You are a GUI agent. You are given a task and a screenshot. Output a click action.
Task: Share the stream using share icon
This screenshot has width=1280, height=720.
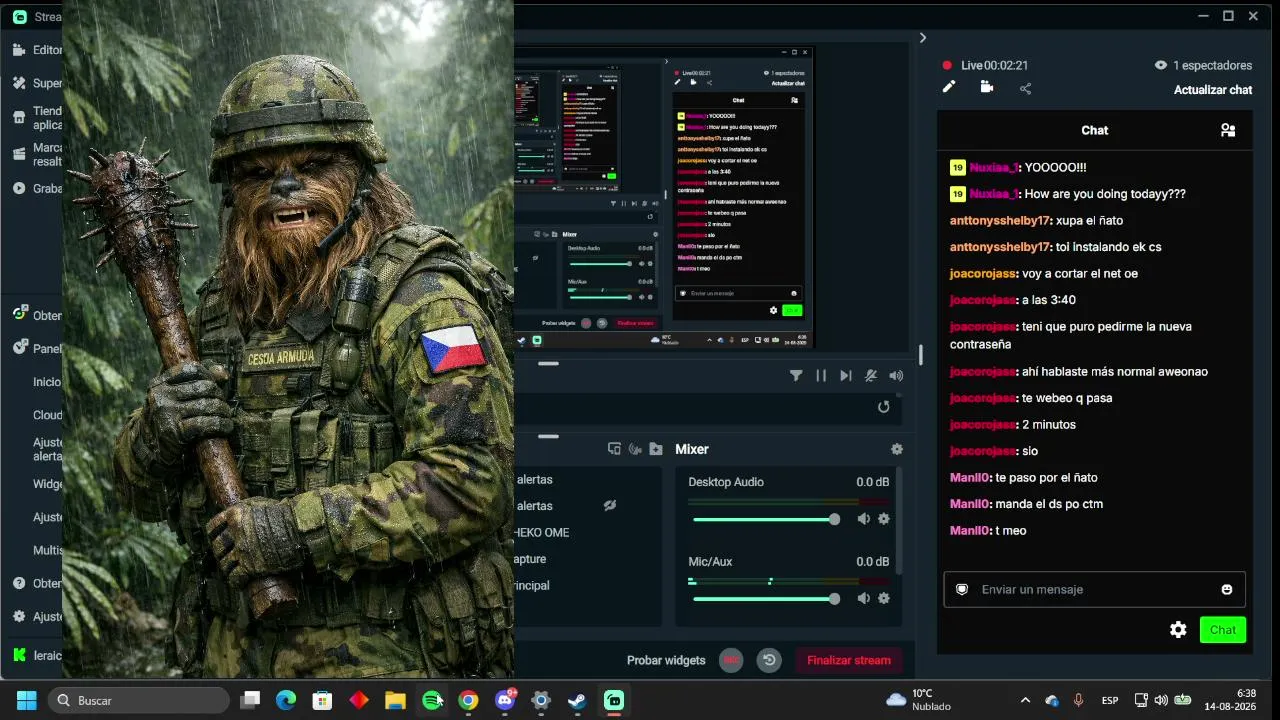click(x=1026, y=88)
